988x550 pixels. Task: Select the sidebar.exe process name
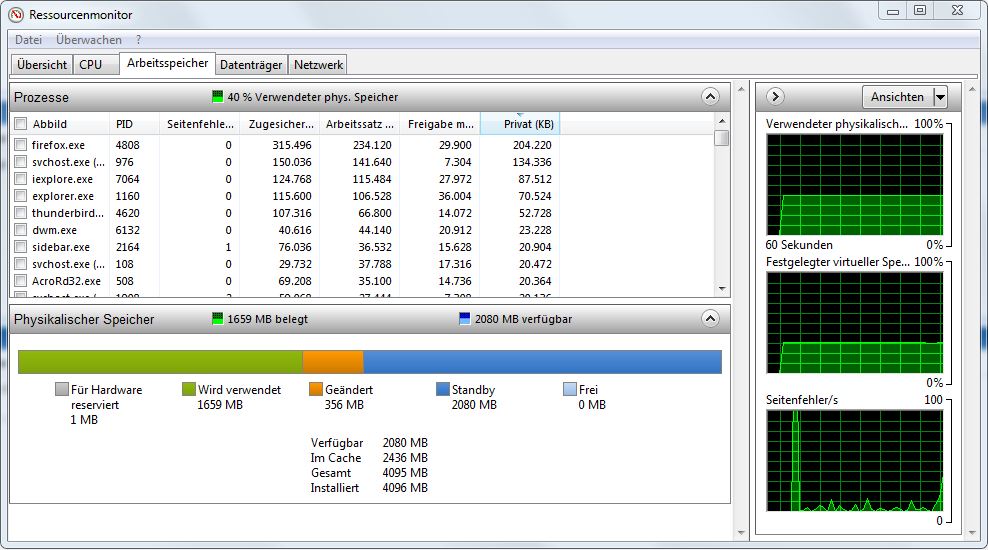pyautogui.click(x=60, y=247)
